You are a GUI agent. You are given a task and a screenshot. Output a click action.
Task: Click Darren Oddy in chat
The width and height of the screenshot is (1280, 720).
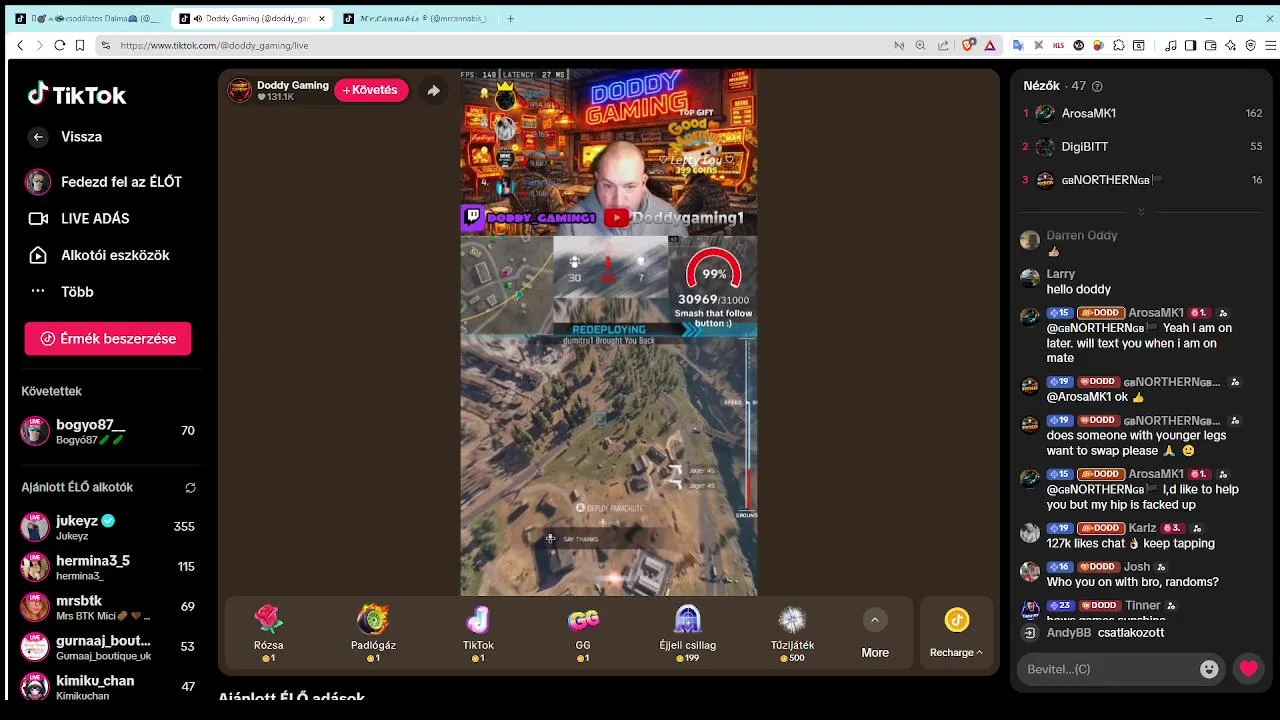(1081, 236)
